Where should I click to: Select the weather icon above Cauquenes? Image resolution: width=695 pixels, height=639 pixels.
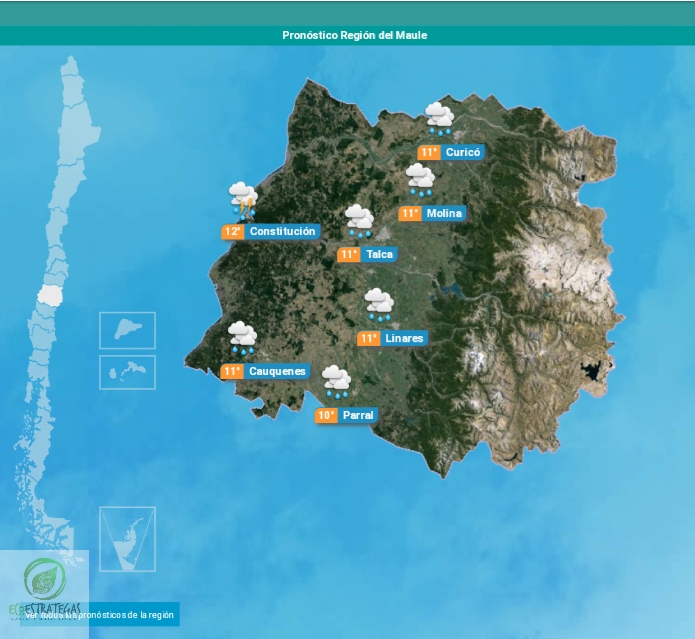pos(242,338)
